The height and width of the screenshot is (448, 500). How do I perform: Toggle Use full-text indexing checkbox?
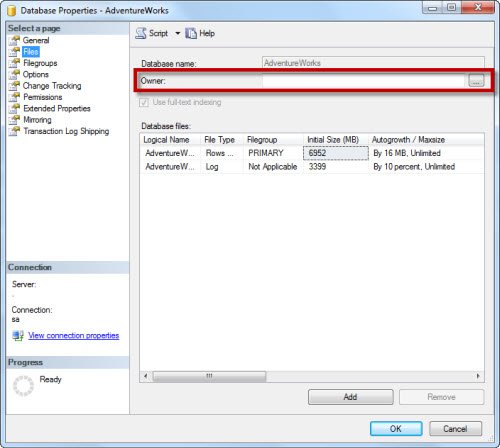[144, 102]
